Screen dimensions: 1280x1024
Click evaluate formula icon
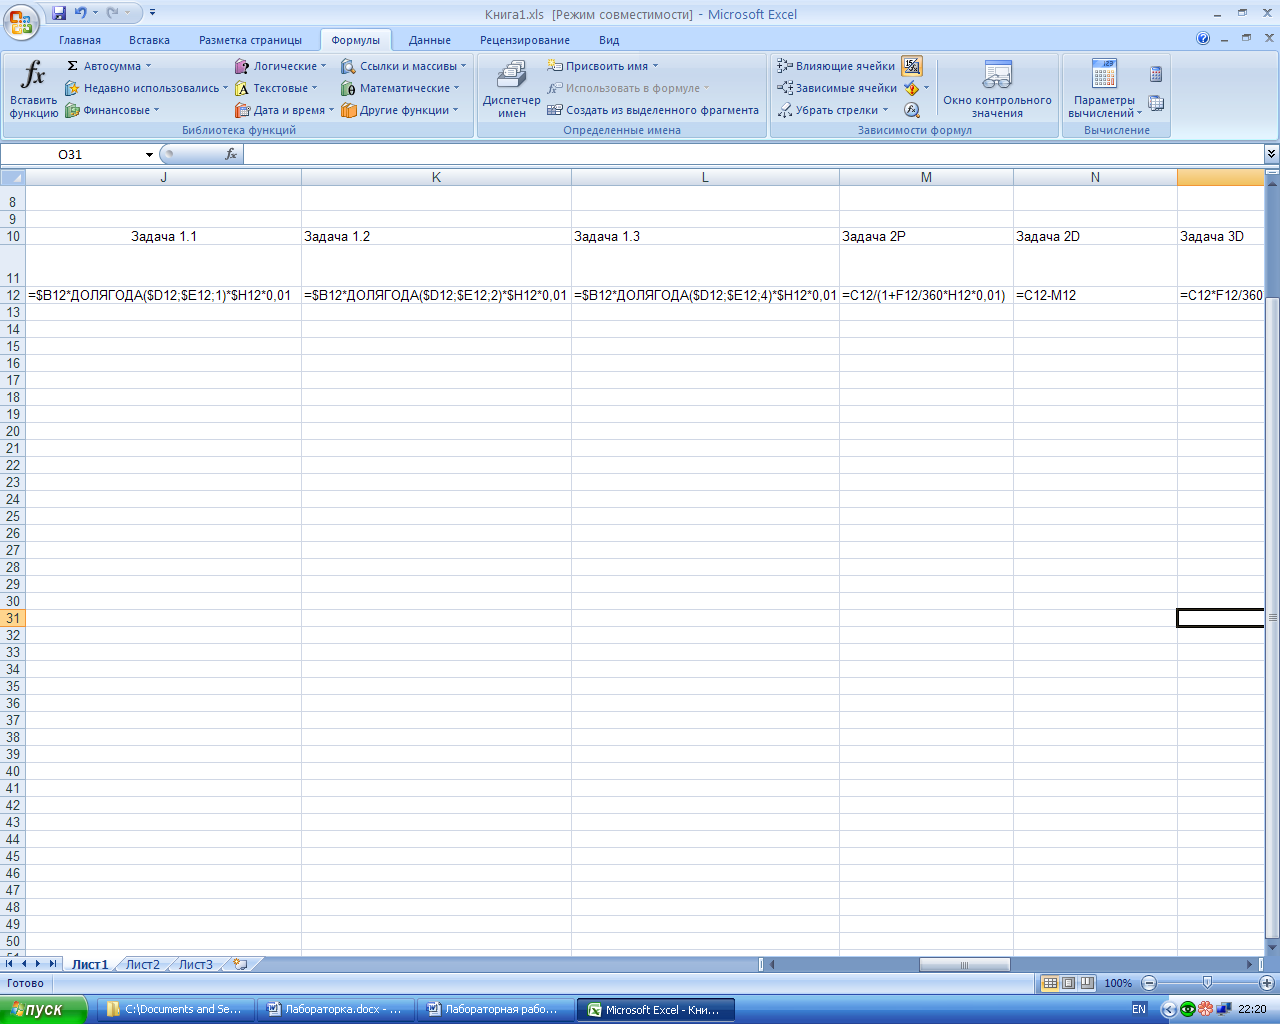[x=912, y=110]
